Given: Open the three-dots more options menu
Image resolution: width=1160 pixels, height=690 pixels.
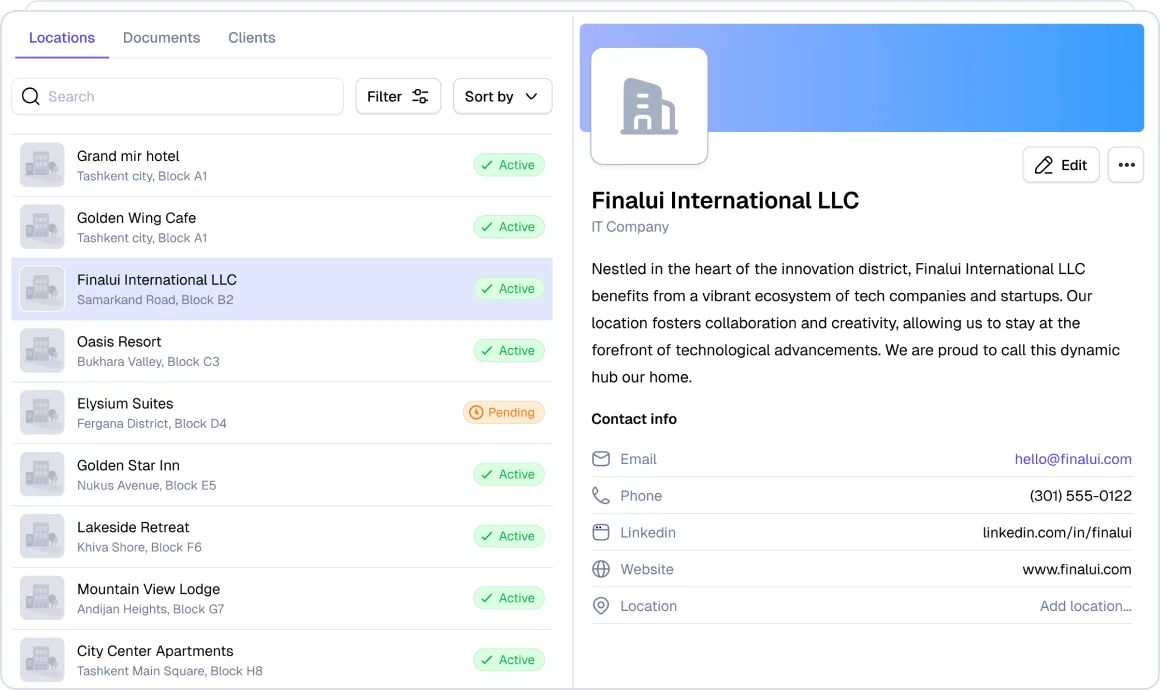Looking at the screenshot, I should click(1126, 165).
